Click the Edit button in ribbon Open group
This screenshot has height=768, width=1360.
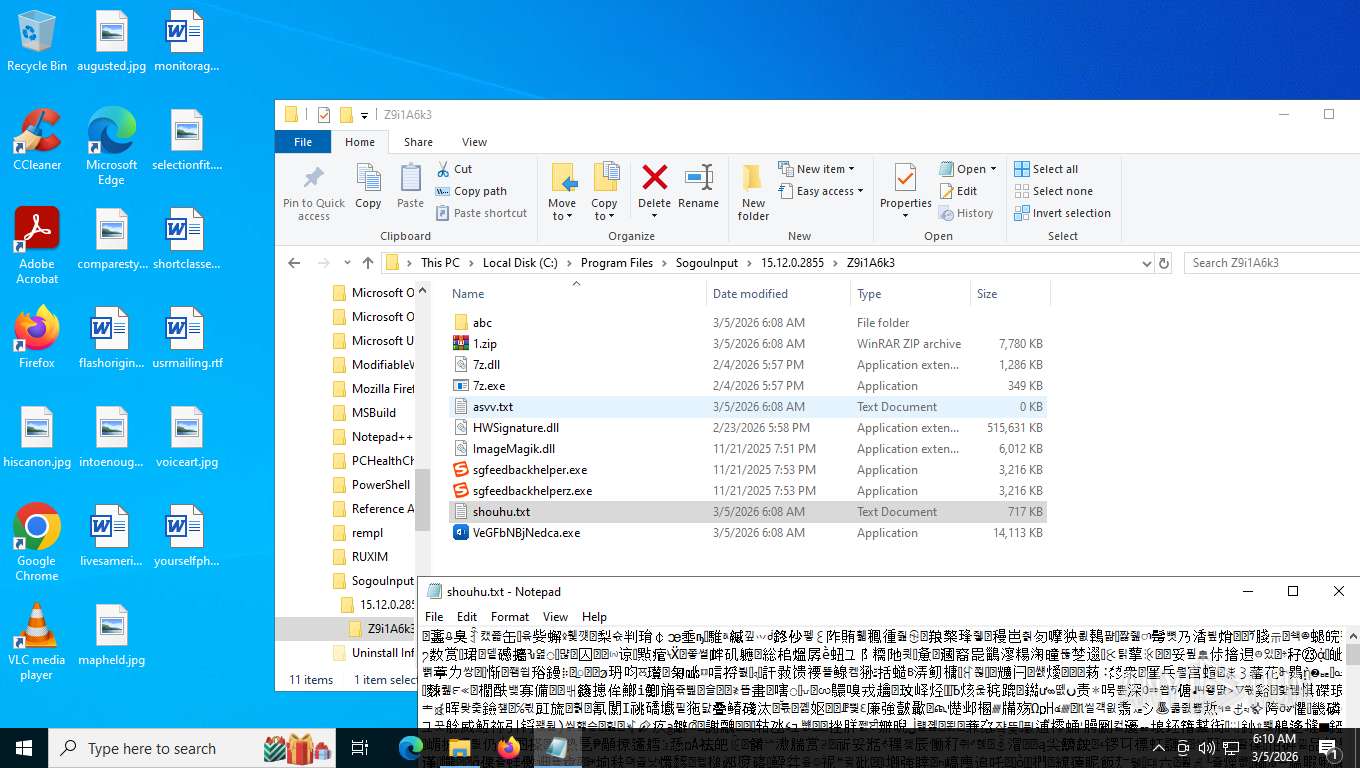958,191
